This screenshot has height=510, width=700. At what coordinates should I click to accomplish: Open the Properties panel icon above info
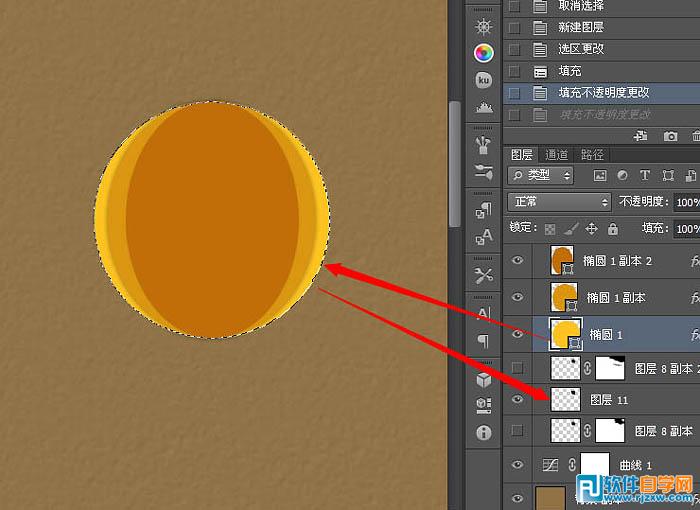[x=483, y=405]
